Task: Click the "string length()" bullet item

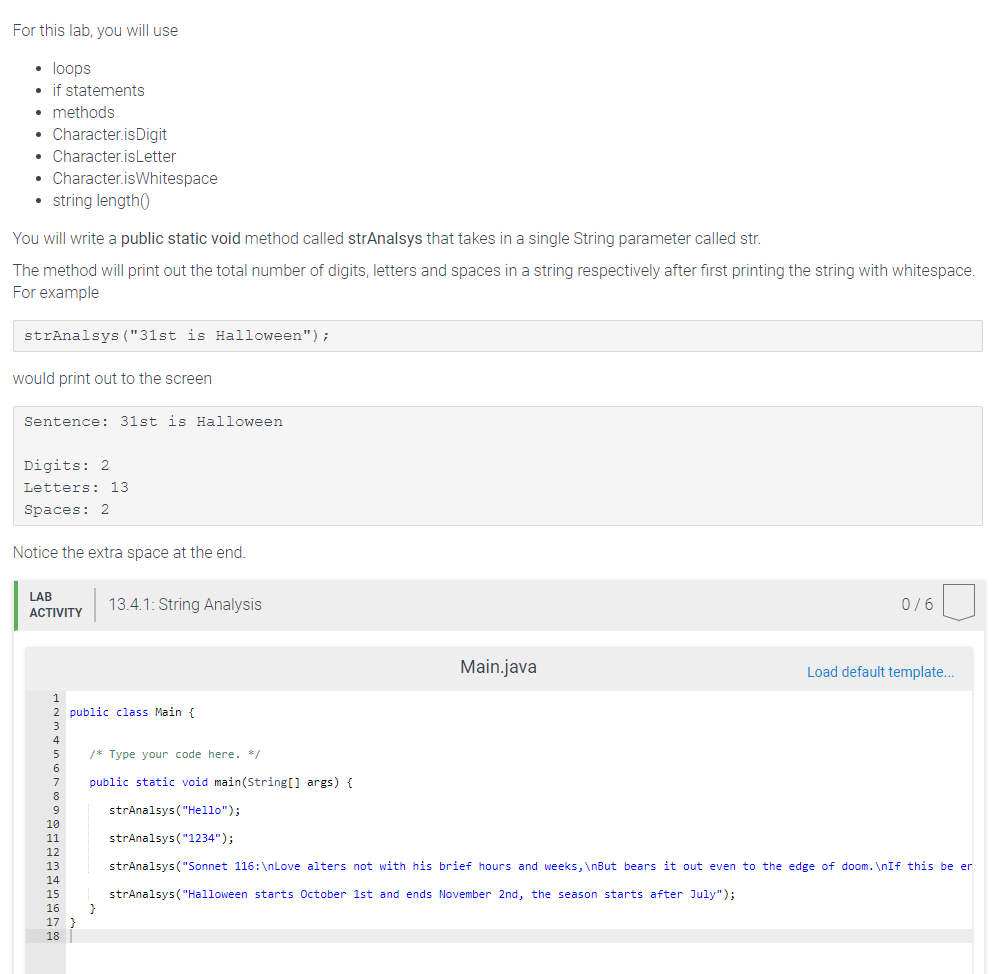Action: 101,200
